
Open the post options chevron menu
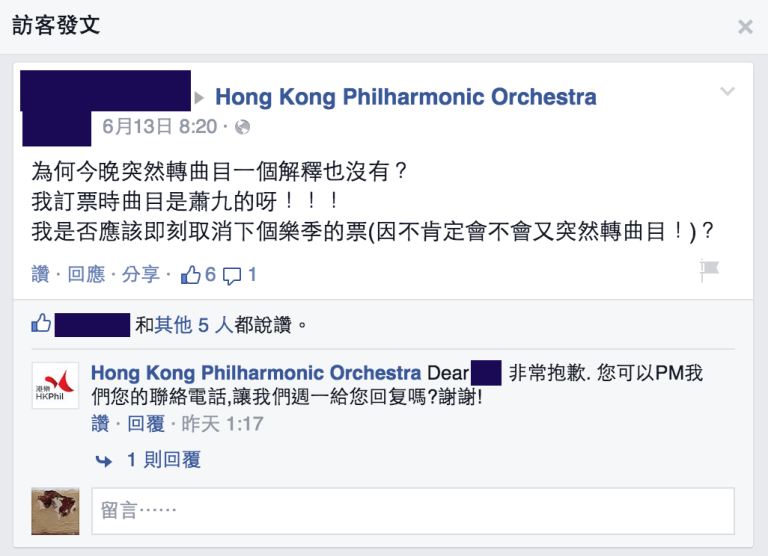pos(728,92)
